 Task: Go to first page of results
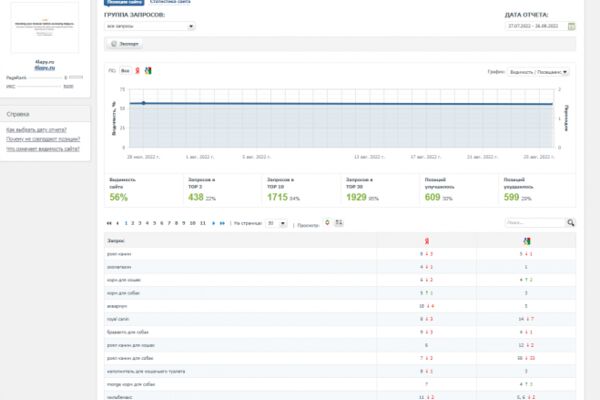coord(109,223)
